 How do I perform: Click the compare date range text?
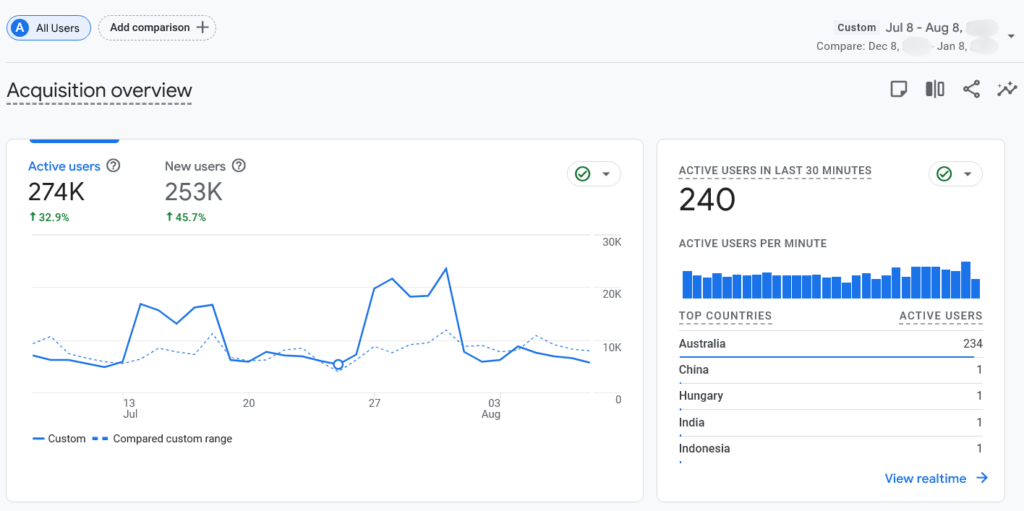(x=907, y=46)
